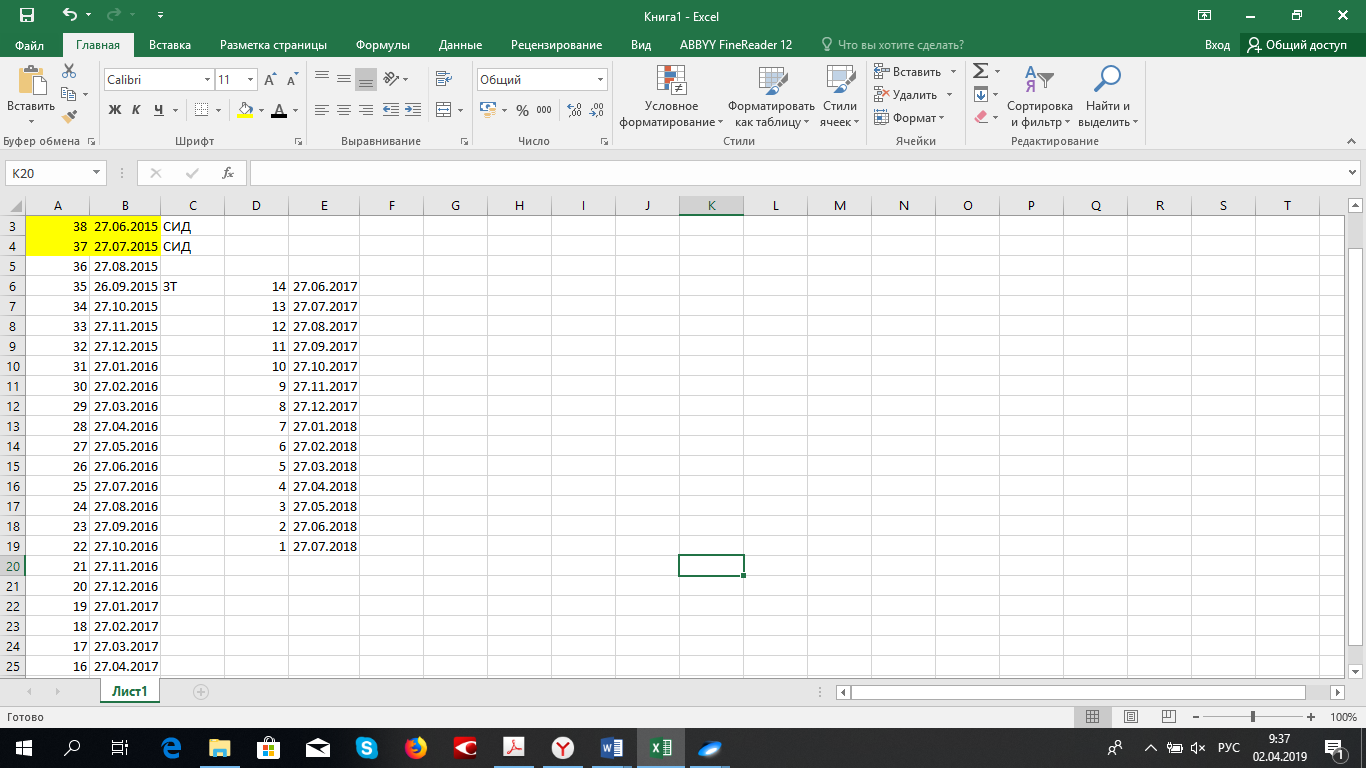Viewport: 1366px width, 768px height.
Task: Align text to the right
Action: click(366, 110)
